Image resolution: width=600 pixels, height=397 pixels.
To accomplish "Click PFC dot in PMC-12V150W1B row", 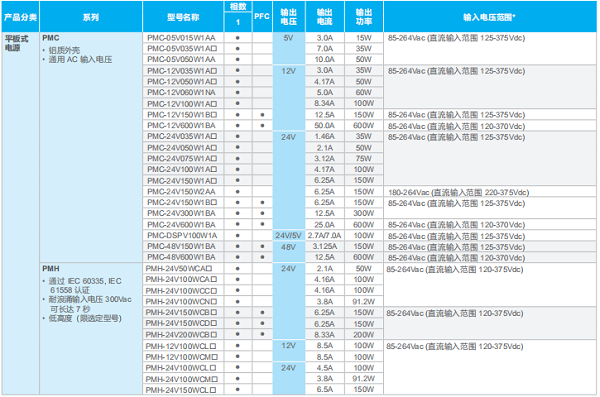I will (x=262, y=115).
